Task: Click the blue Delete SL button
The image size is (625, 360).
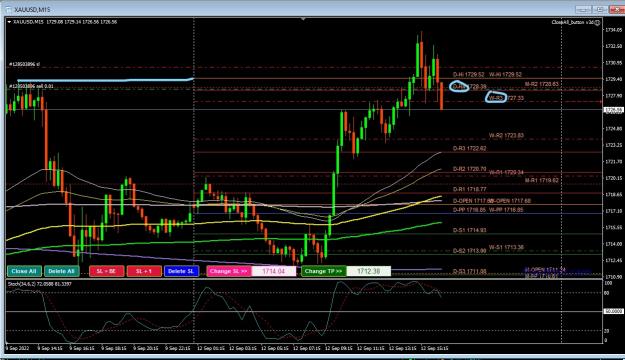Action: 181,271
